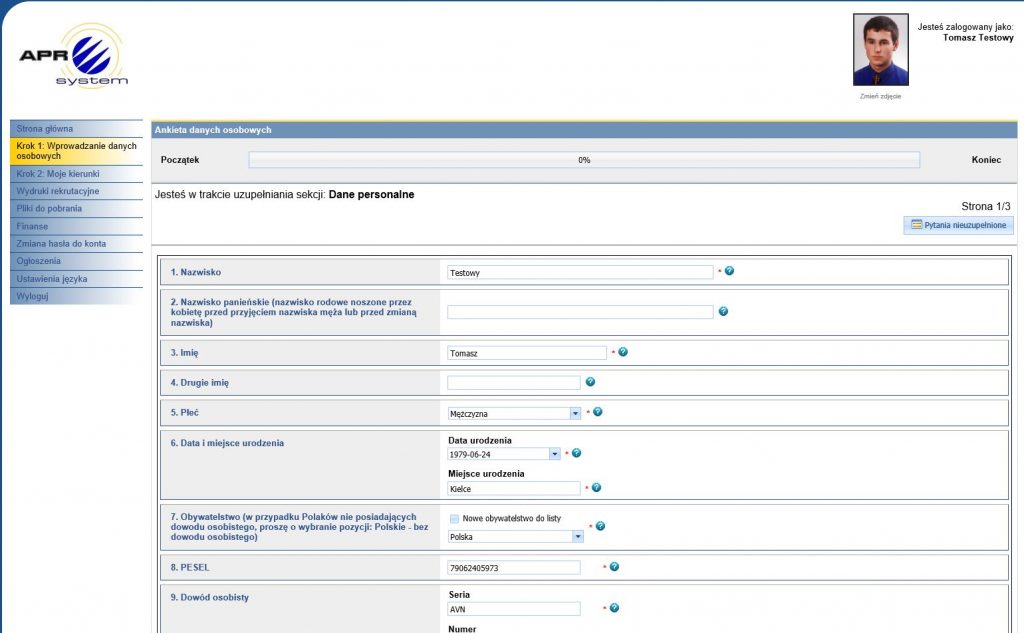The image size is (1024, 633).
Task: Open Pliki do pobrania menu item
Action: (x=76, y=208)
